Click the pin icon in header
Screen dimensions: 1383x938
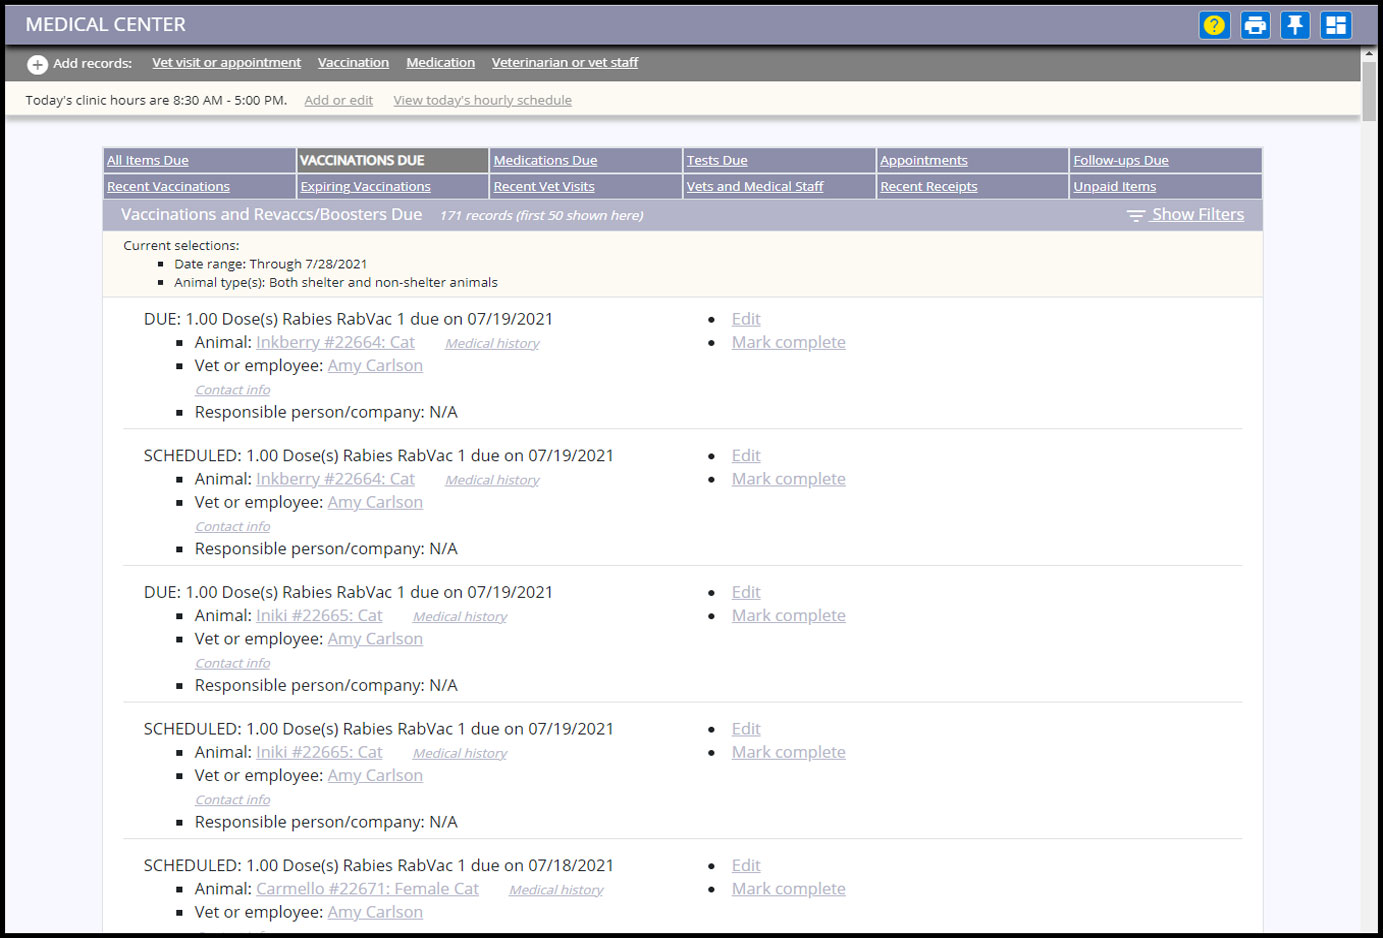click(x=1295, y=25)
